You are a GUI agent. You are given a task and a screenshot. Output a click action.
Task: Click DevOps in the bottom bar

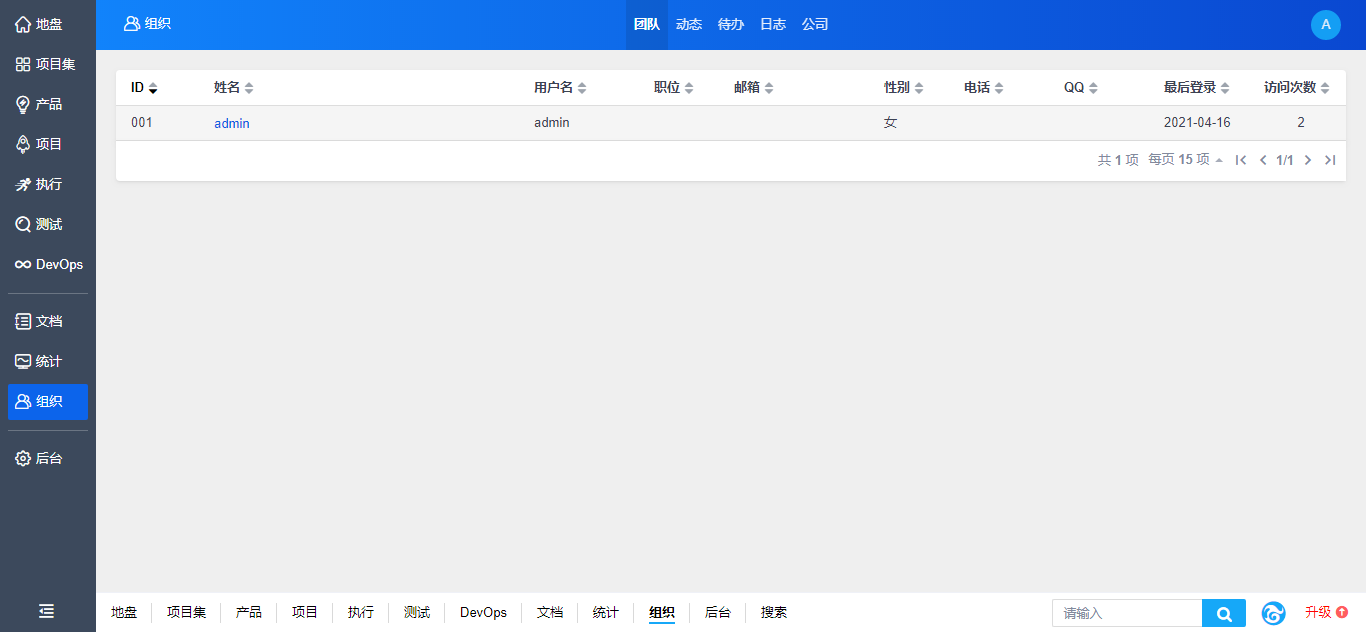(x=483, y=612)
